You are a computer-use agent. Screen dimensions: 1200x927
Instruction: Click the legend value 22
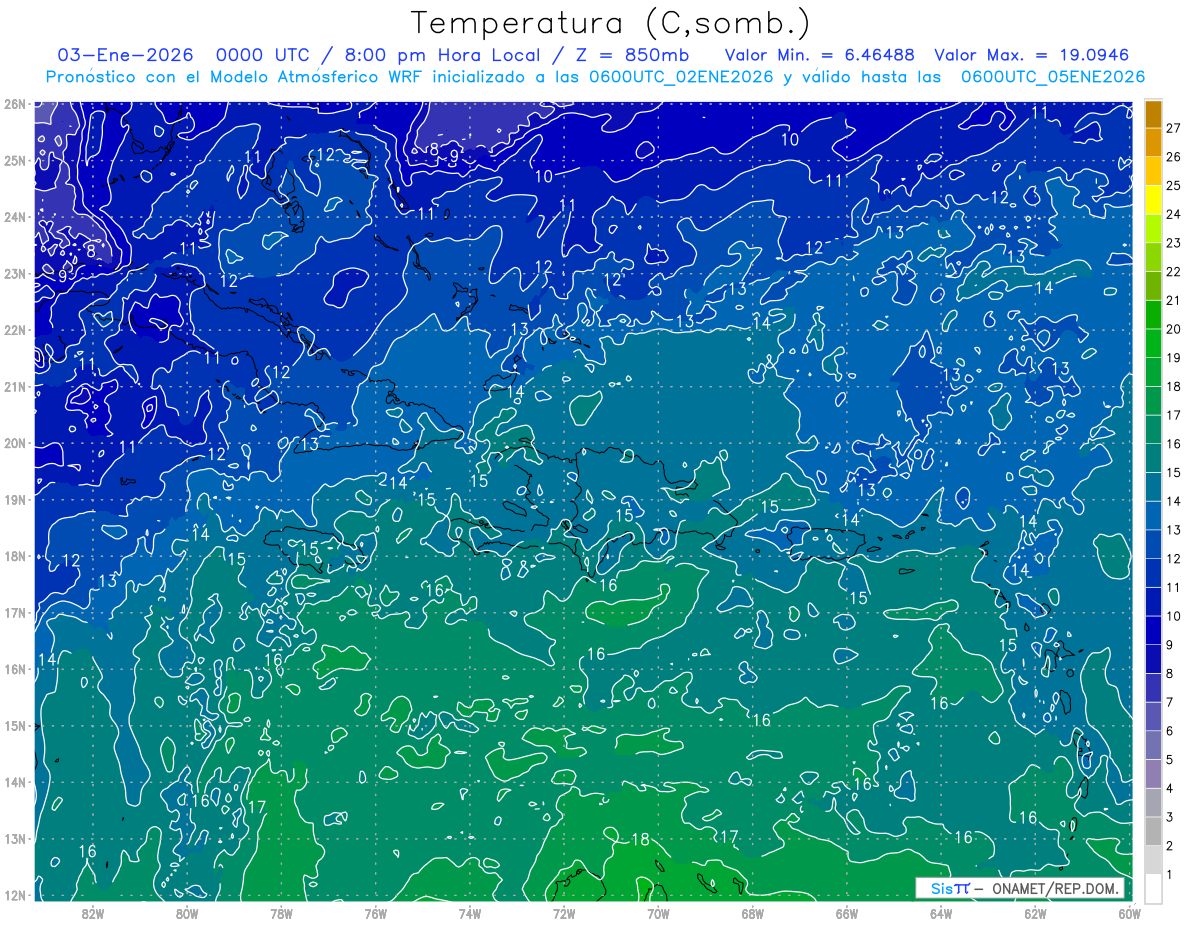click(1173, 271)
